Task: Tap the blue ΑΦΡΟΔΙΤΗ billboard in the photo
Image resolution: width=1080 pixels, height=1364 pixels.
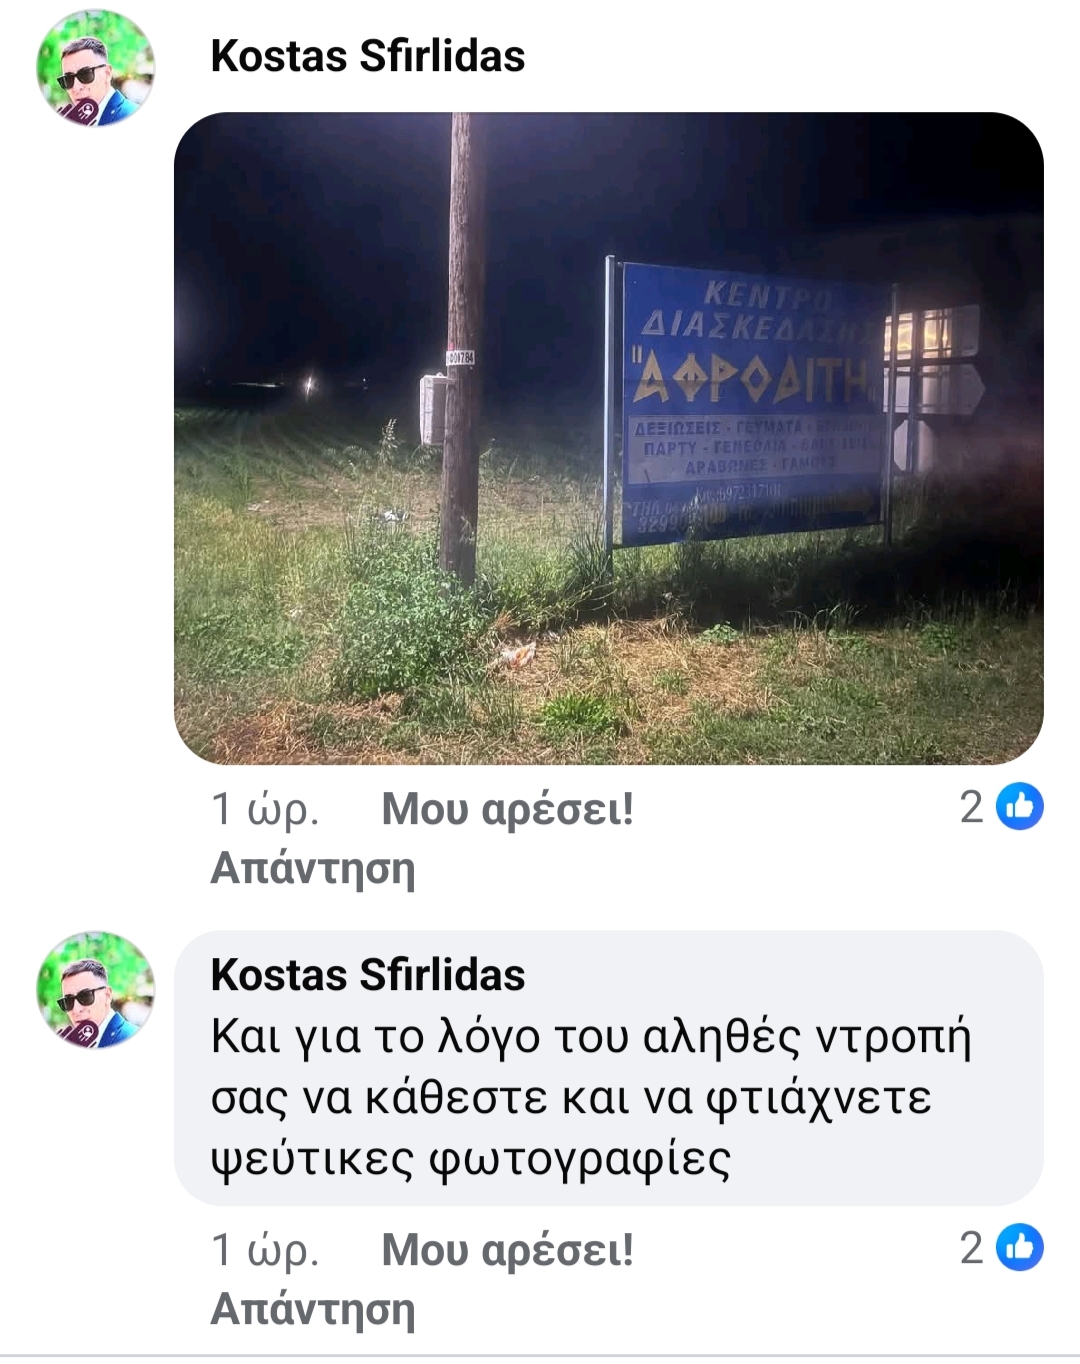Action: pyautogui.click(x=750, y=402)
